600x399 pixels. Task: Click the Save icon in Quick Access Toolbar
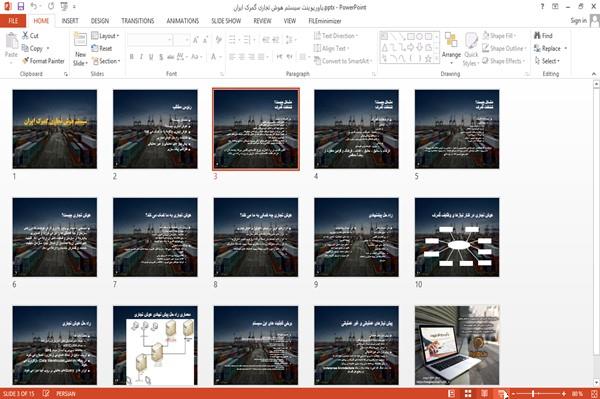[21, 7]
